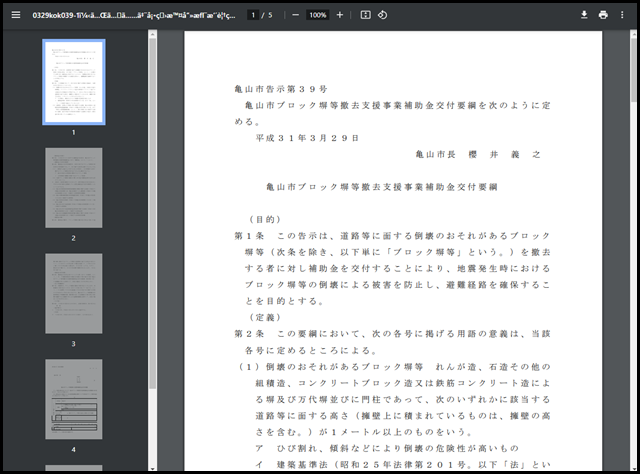Click the 100% zoom level field

pos(317,15)
